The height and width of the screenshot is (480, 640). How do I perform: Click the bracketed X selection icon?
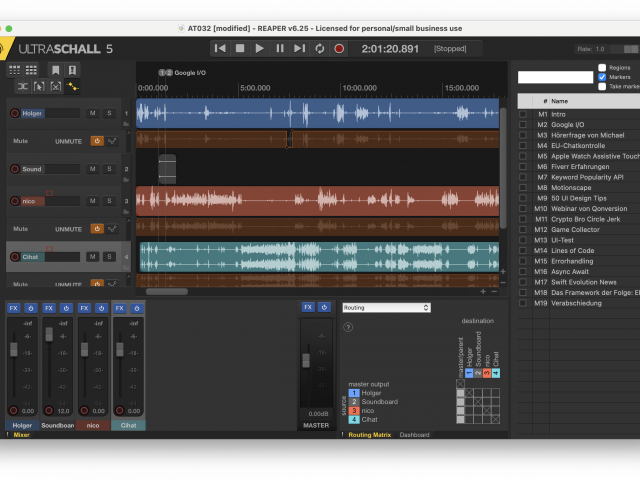tap(56, 87)
